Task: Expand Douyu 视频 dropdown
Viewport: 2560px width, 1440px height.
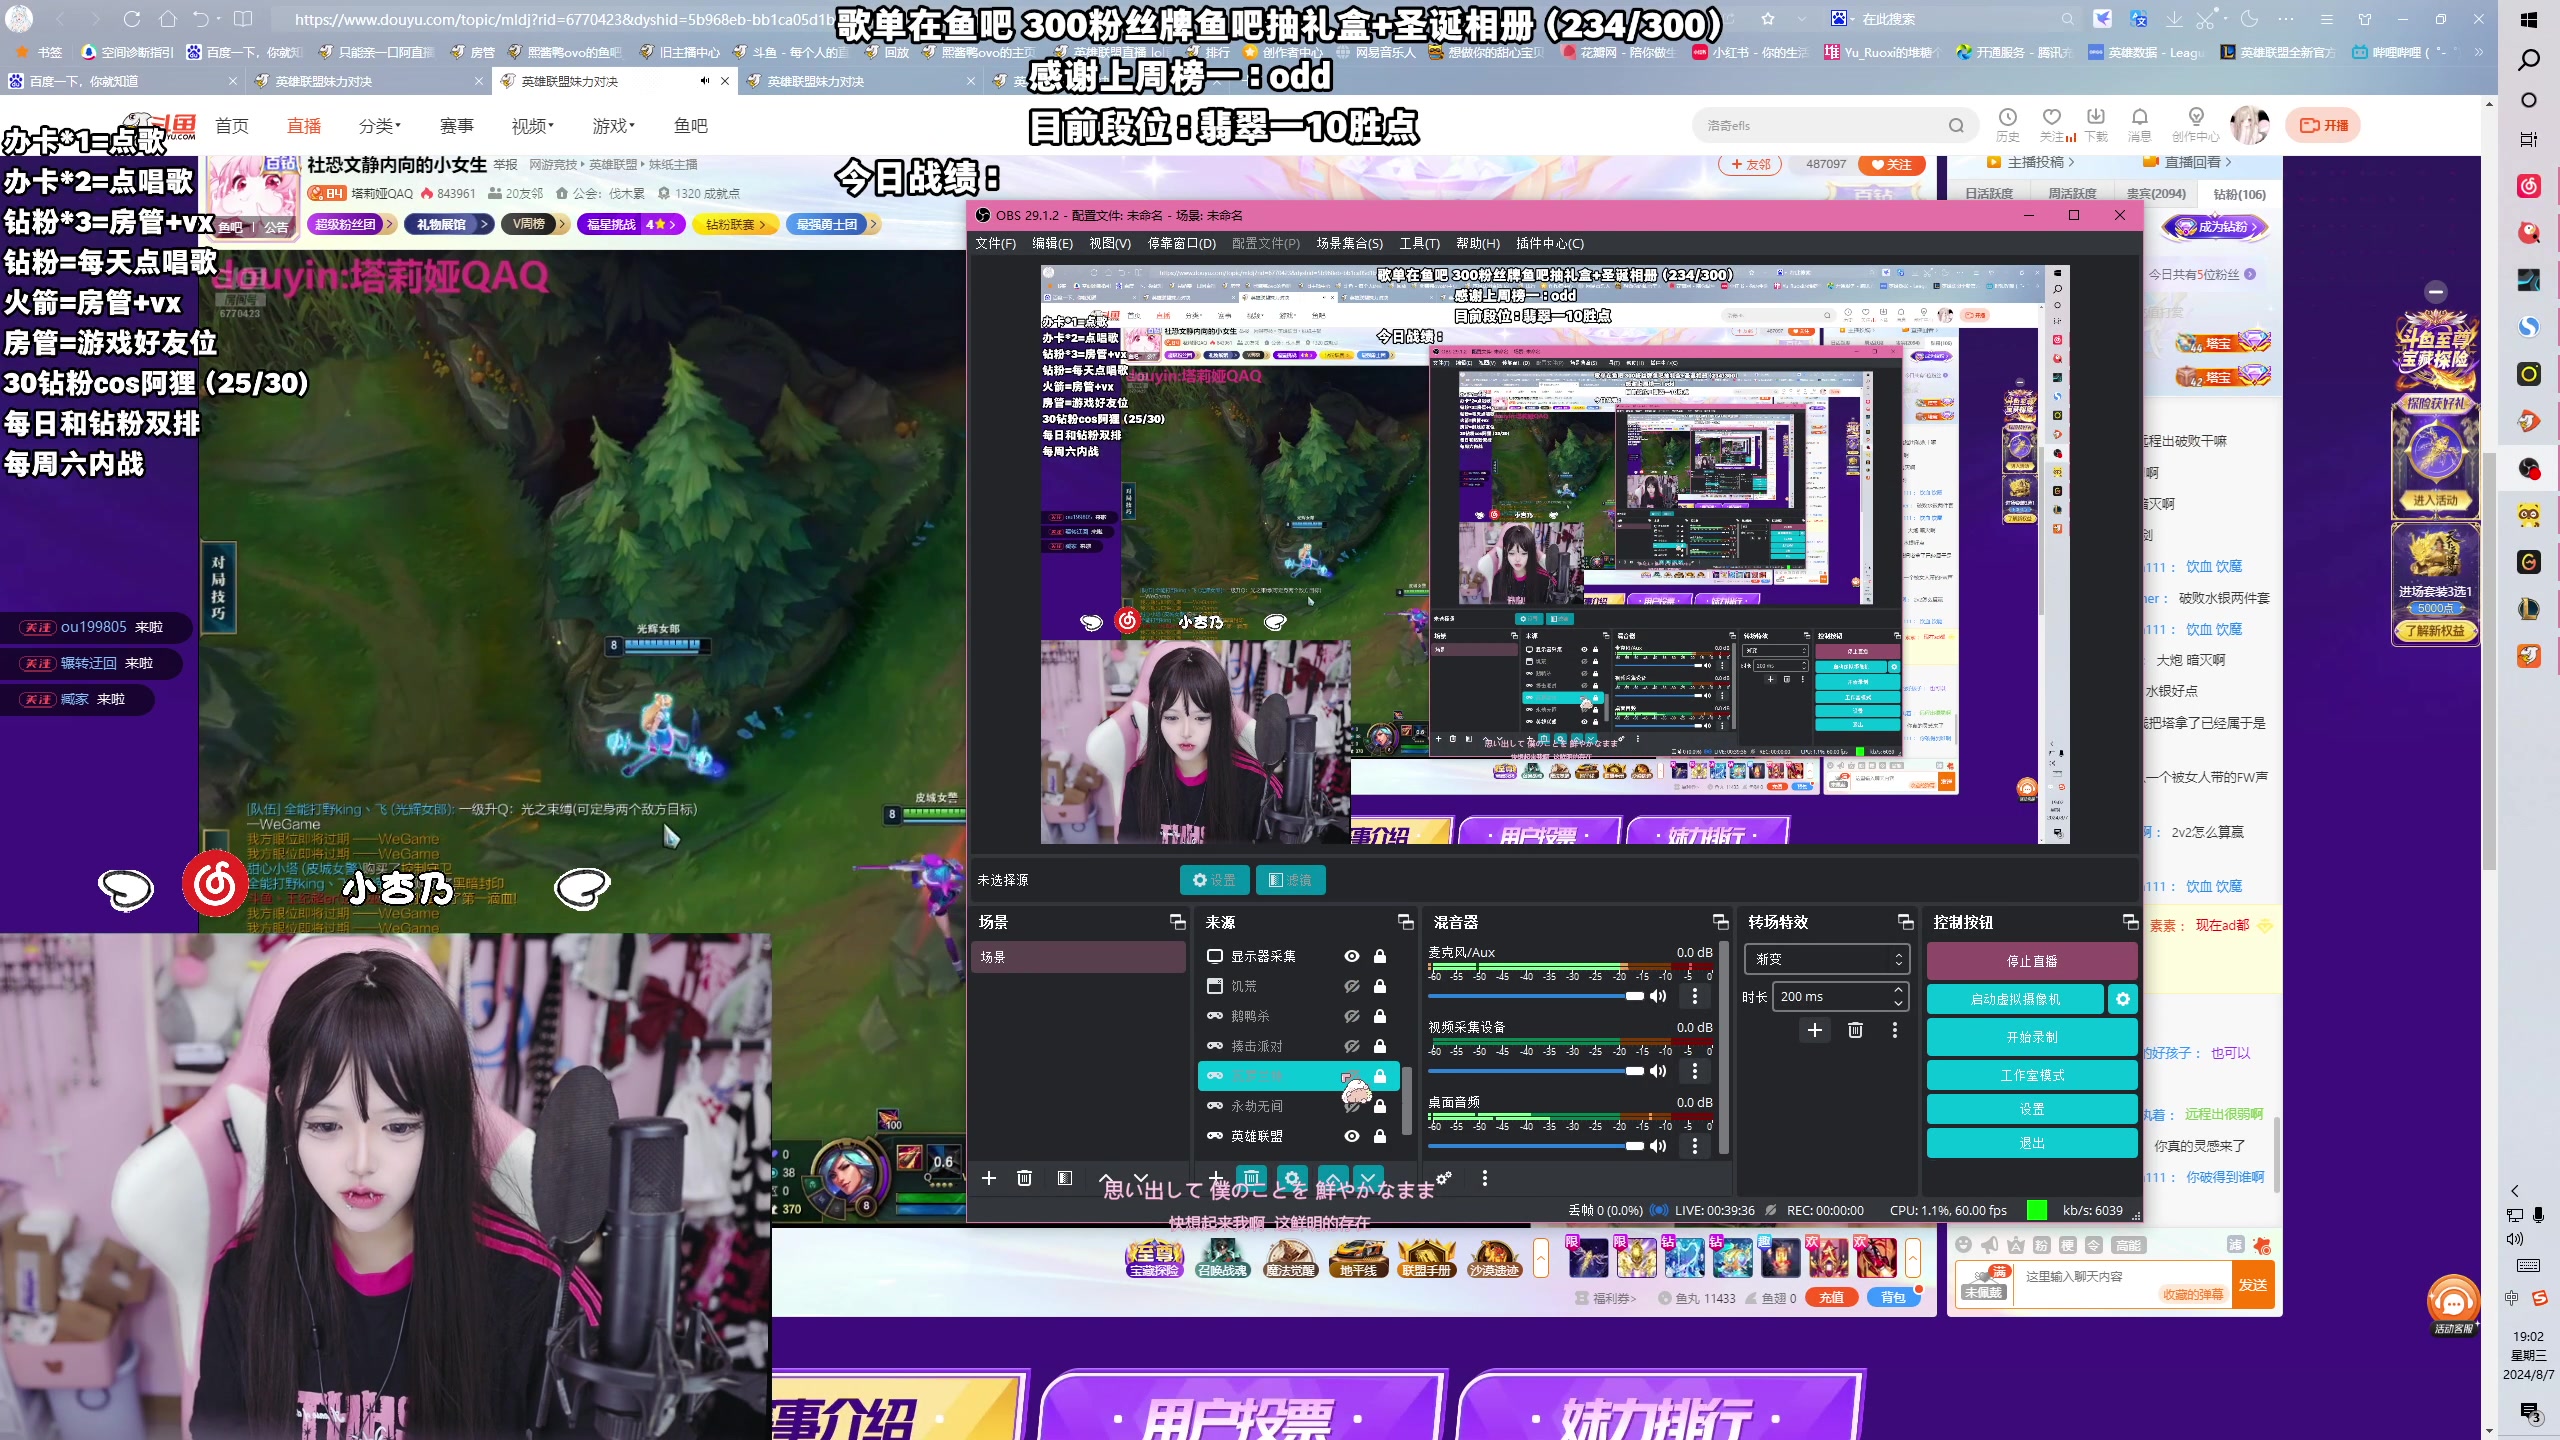Action: 533,126
